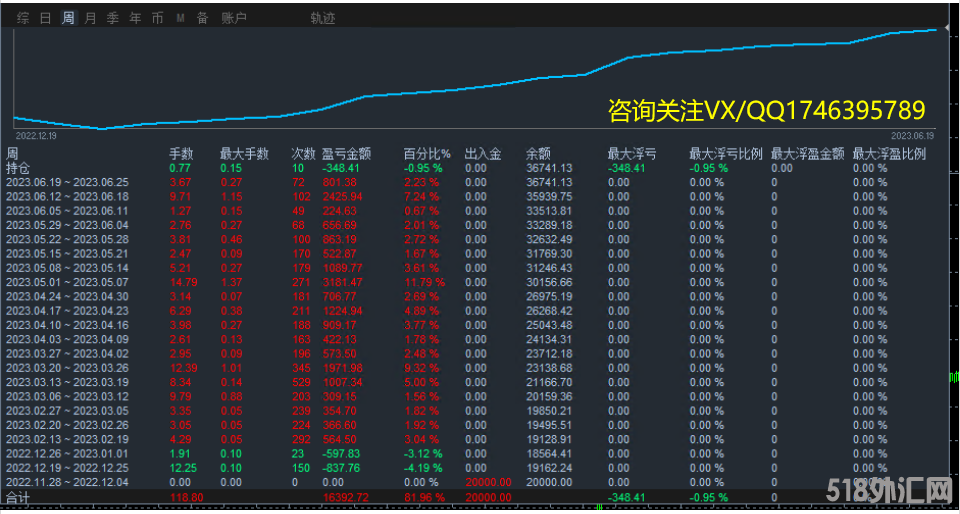Open the 年 yearly statistics tab

[x=135, y=18]
